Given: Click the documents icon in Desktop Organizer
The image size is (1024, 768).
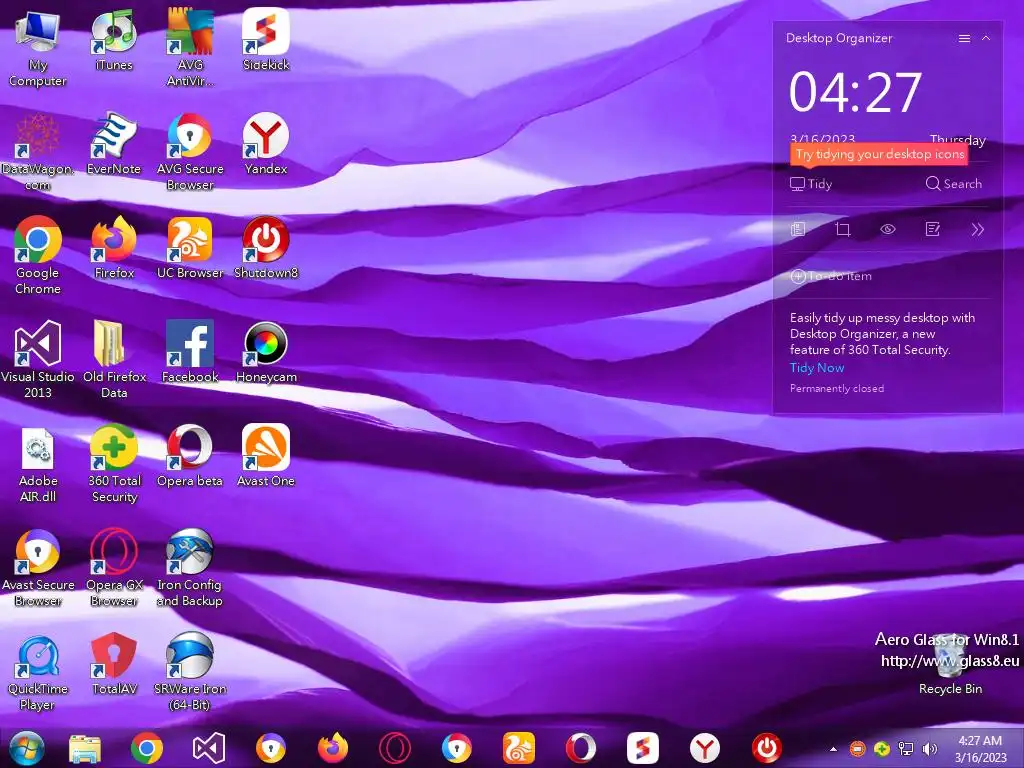Looking at the screenshot, I should click(x=798, y=229).
